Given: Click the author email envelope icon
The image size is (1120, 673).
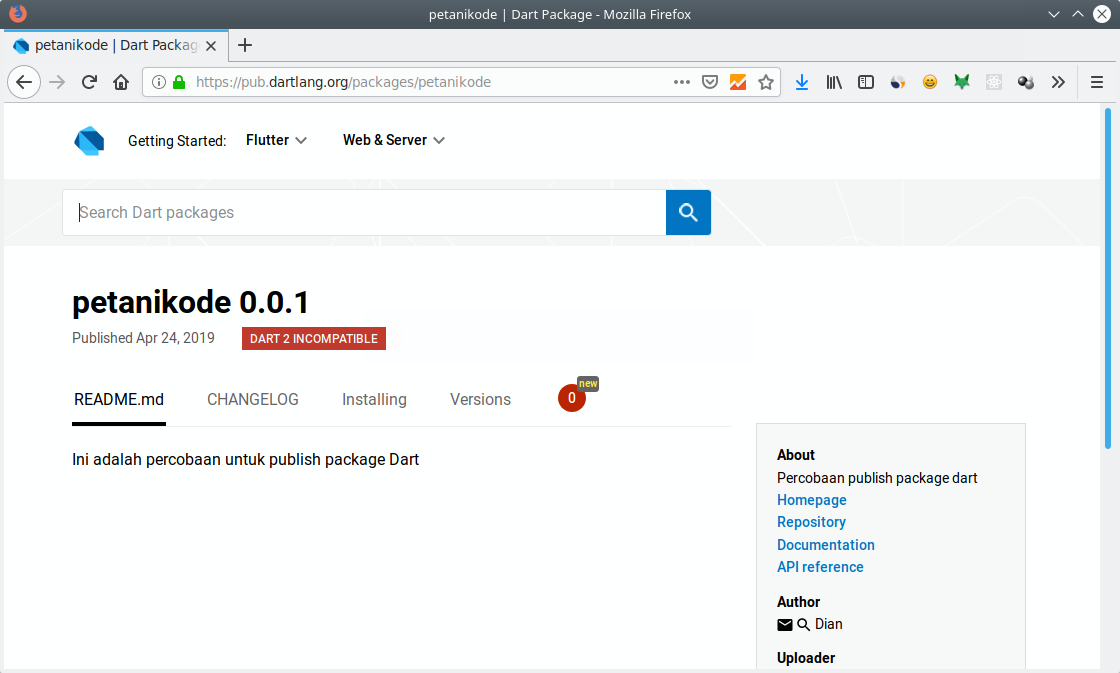Looking at the screenshot, I should click(785, 624).
